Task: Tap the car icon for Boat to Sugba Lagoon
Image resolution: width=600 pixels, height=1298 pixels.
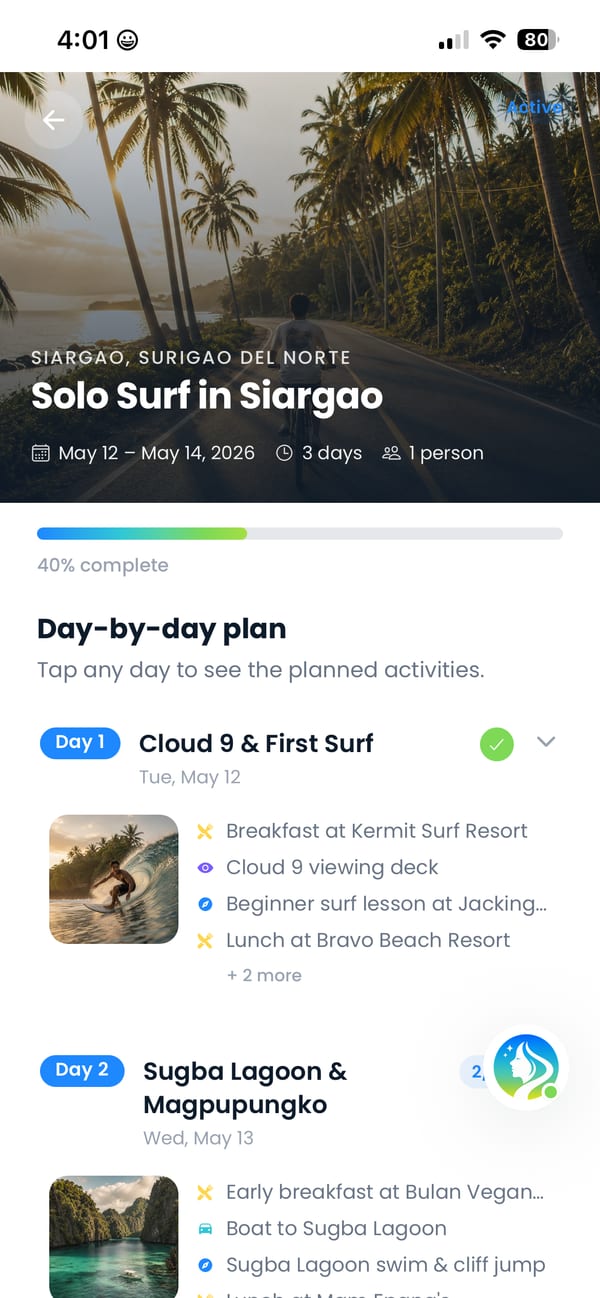Action: (205, 1228)
